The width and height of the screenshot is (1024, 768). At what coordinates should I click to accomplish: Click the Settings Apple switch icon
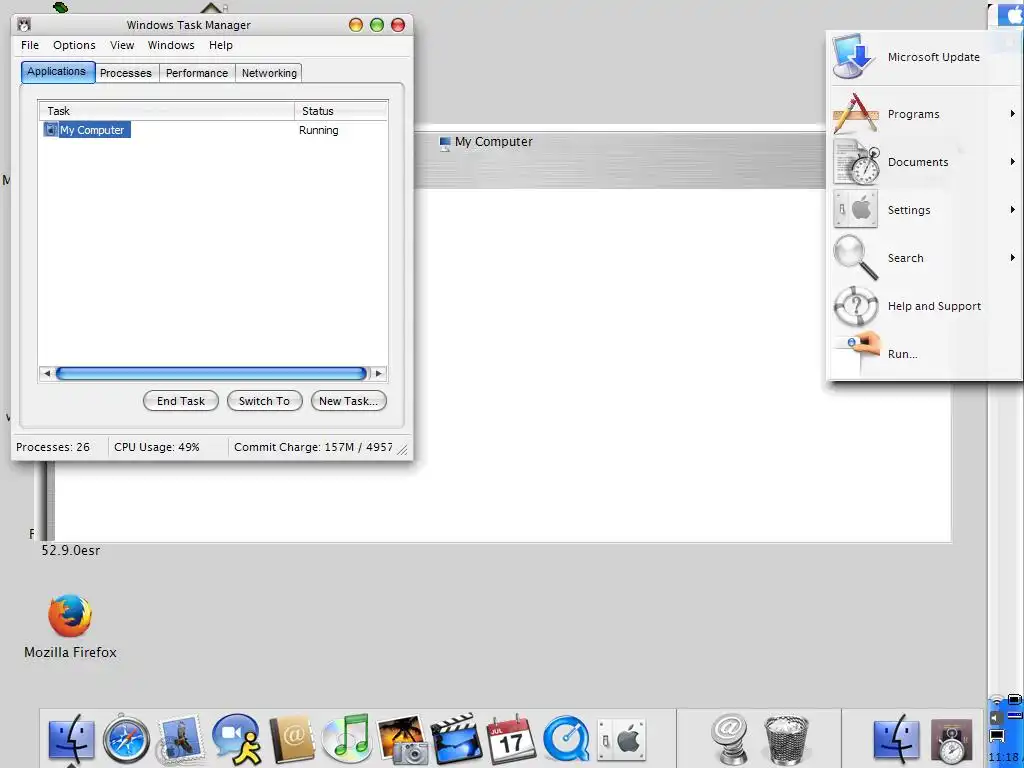(x=856, y=210)
